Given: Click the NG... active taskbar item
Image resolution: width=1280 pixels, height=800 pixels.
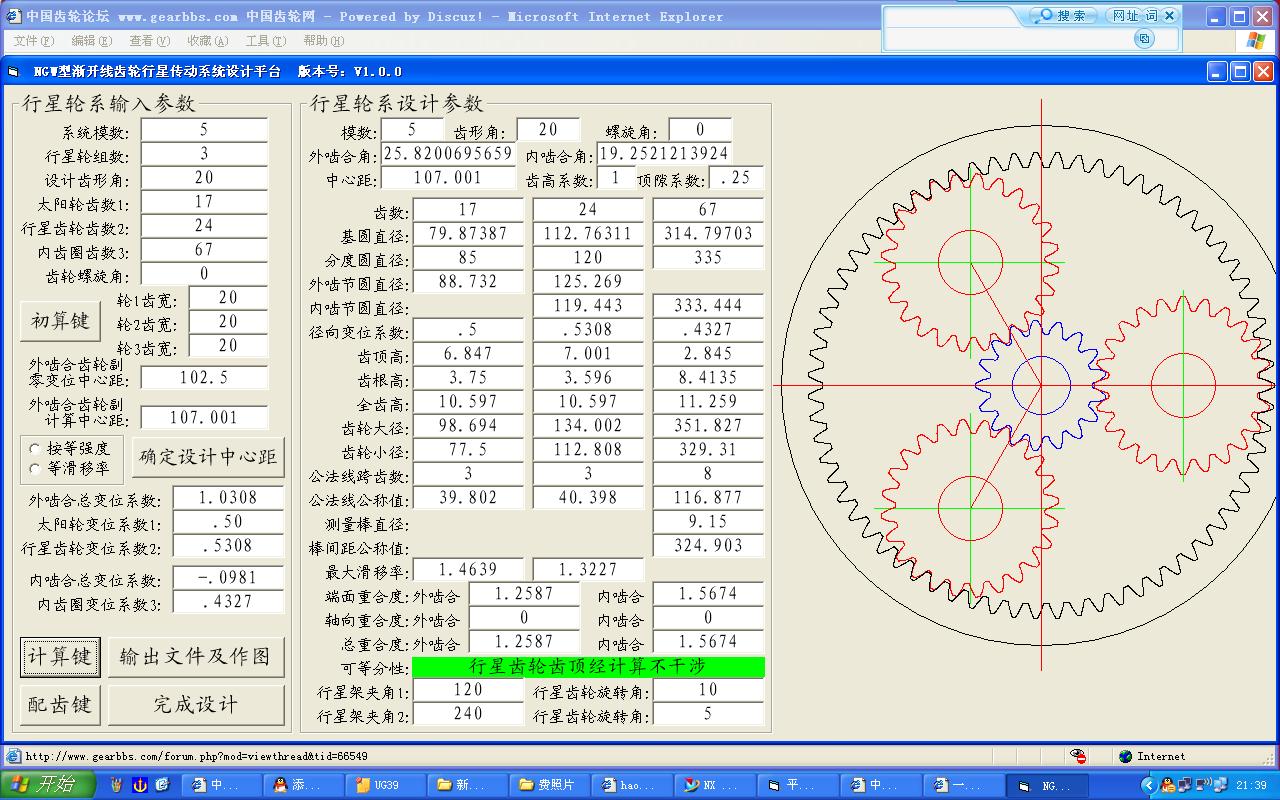Looking at the screenshot, I should click(1047, 785).
